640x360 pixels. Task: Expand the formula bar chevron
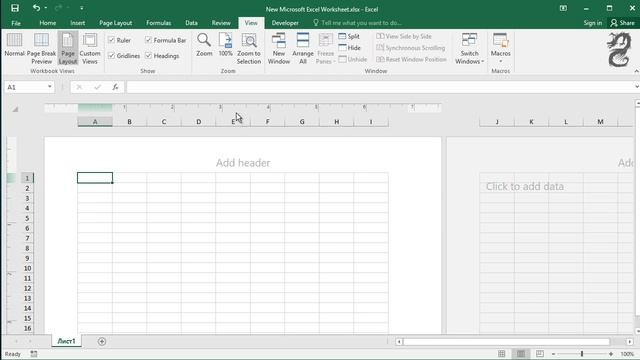pos(636,87)
